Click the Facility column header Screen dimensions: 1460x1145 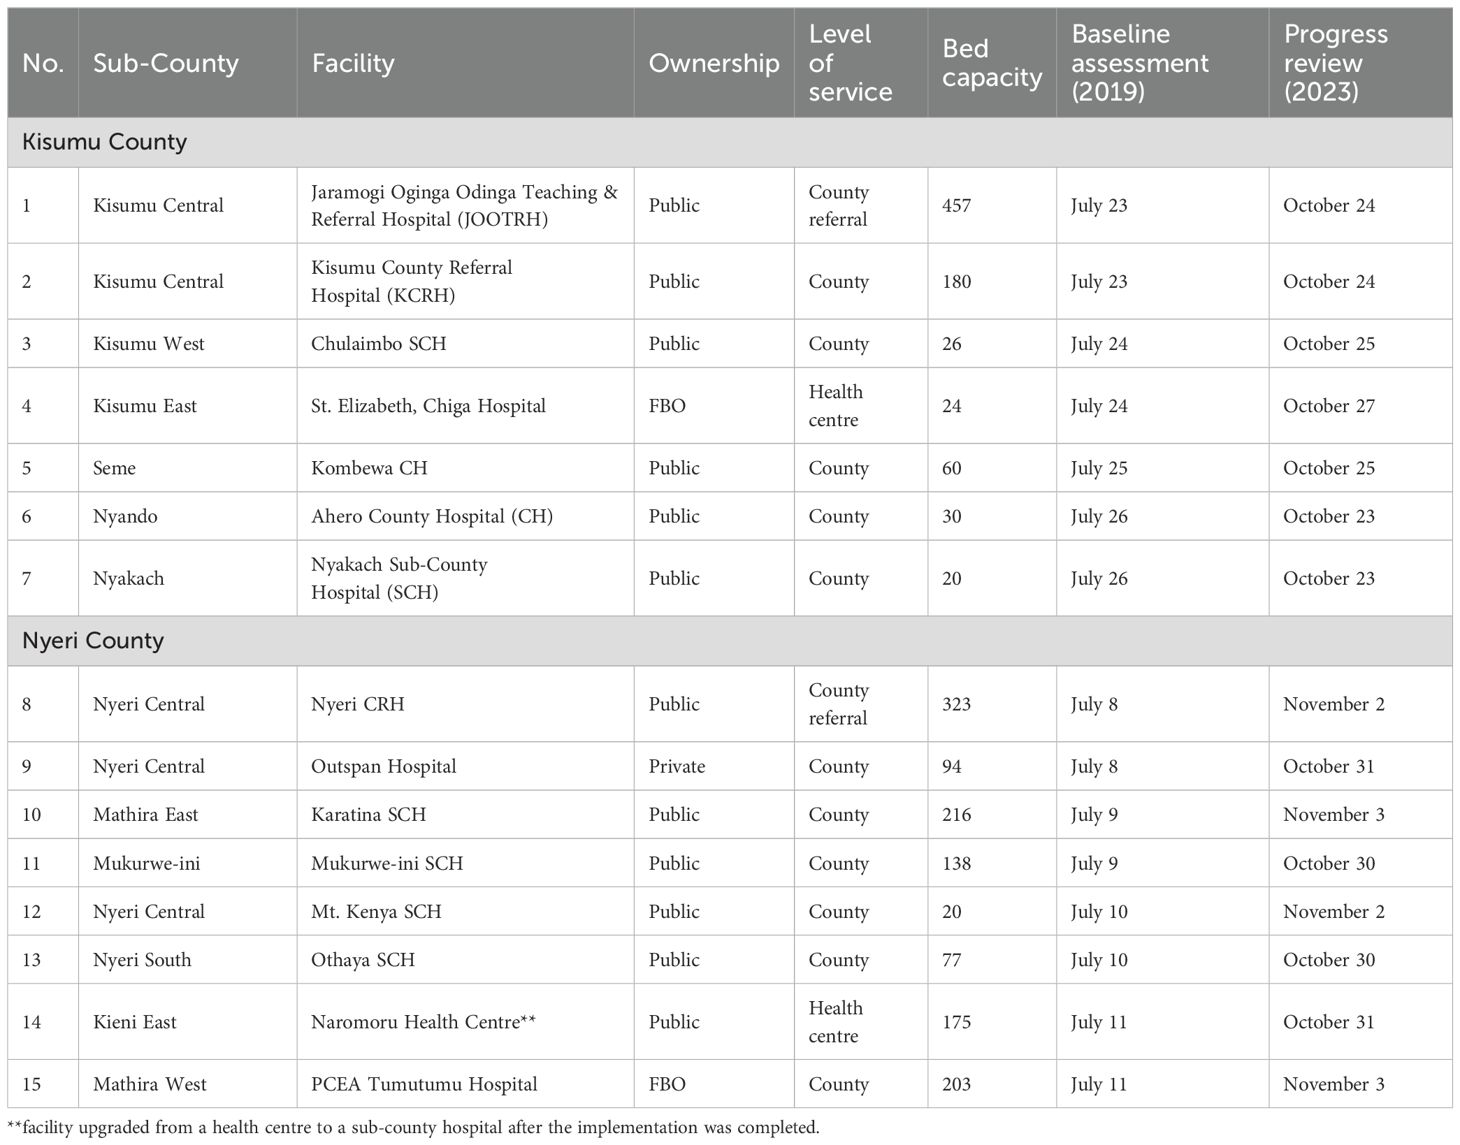tap(353, 63)
